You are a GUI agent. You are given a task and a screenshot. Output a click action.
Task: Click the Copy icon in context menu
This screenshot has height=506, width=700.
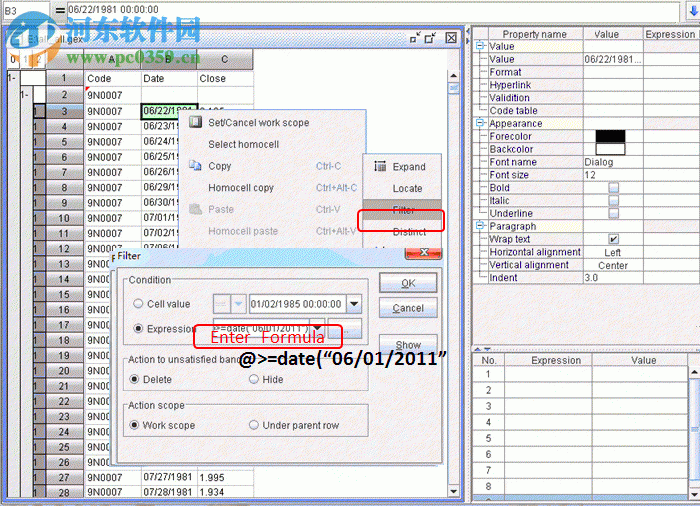pyautogui.click(x=196, y=166)
